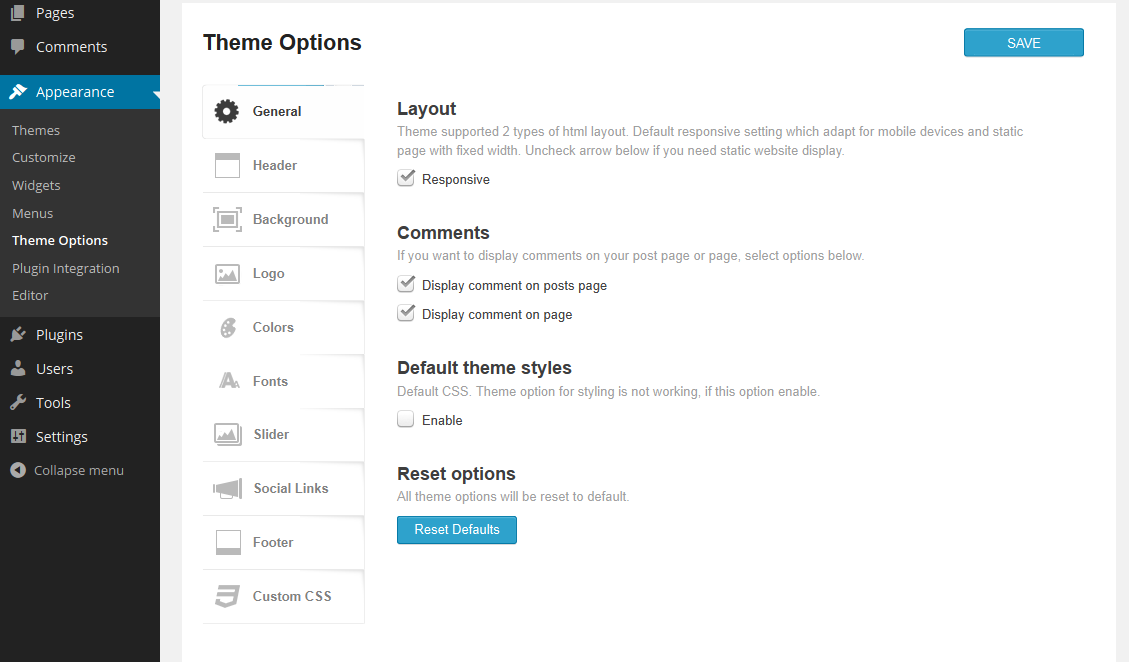Click the Reset Defaults button
1129x662 pixels.
pyautogui.click(x=457, y=530)
